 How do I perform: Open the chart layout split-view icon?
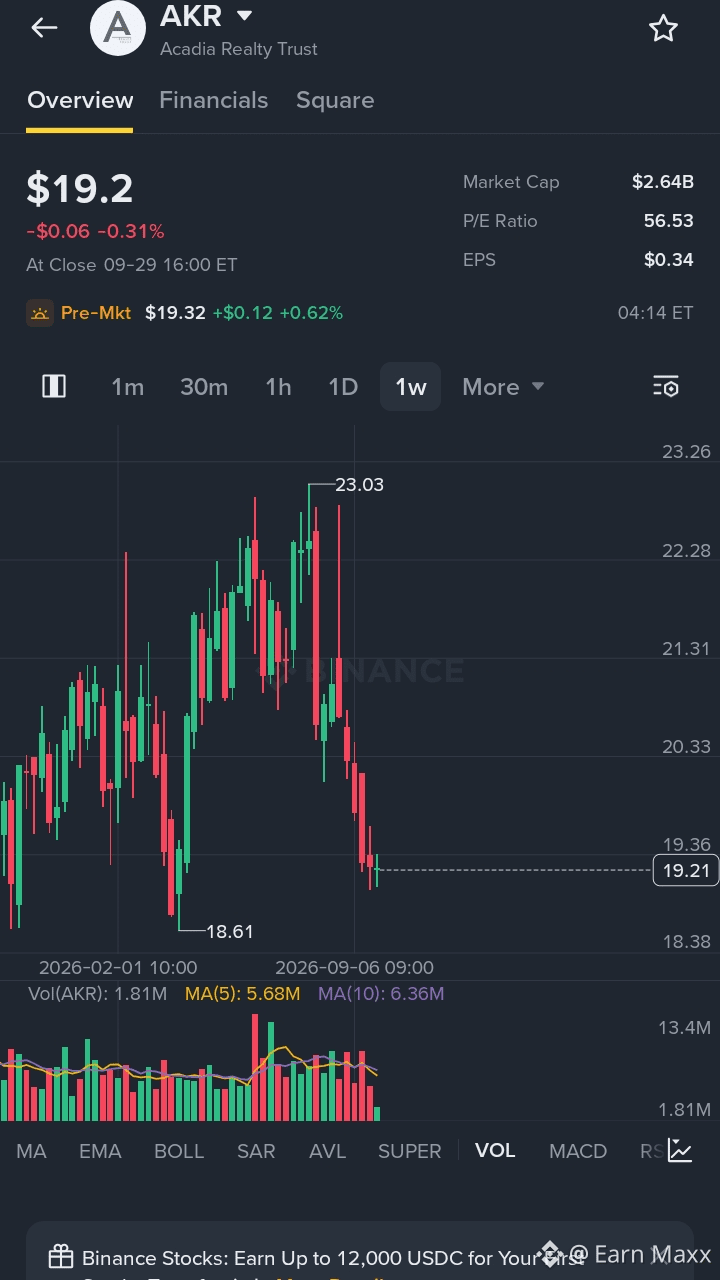click(54, 387)
